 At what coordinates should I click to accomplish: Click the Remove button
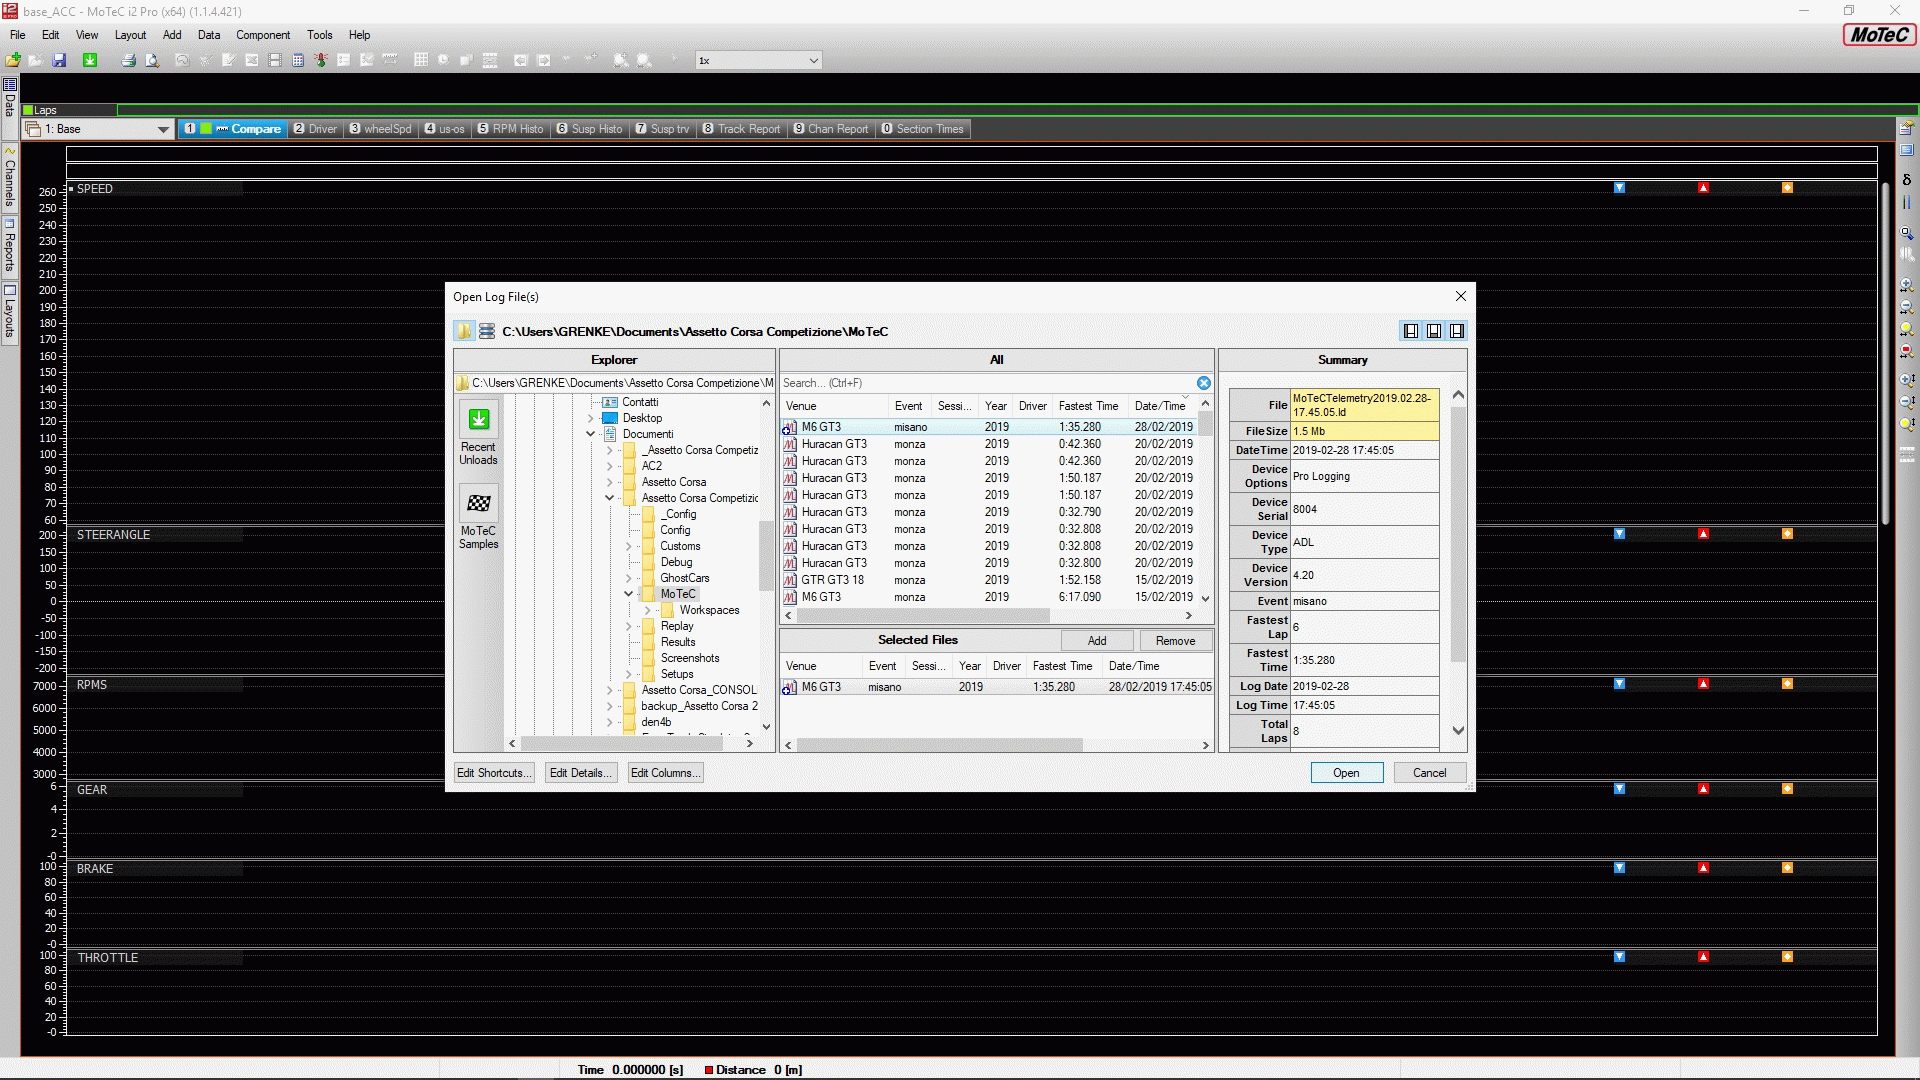click(x=1175, y=641)
